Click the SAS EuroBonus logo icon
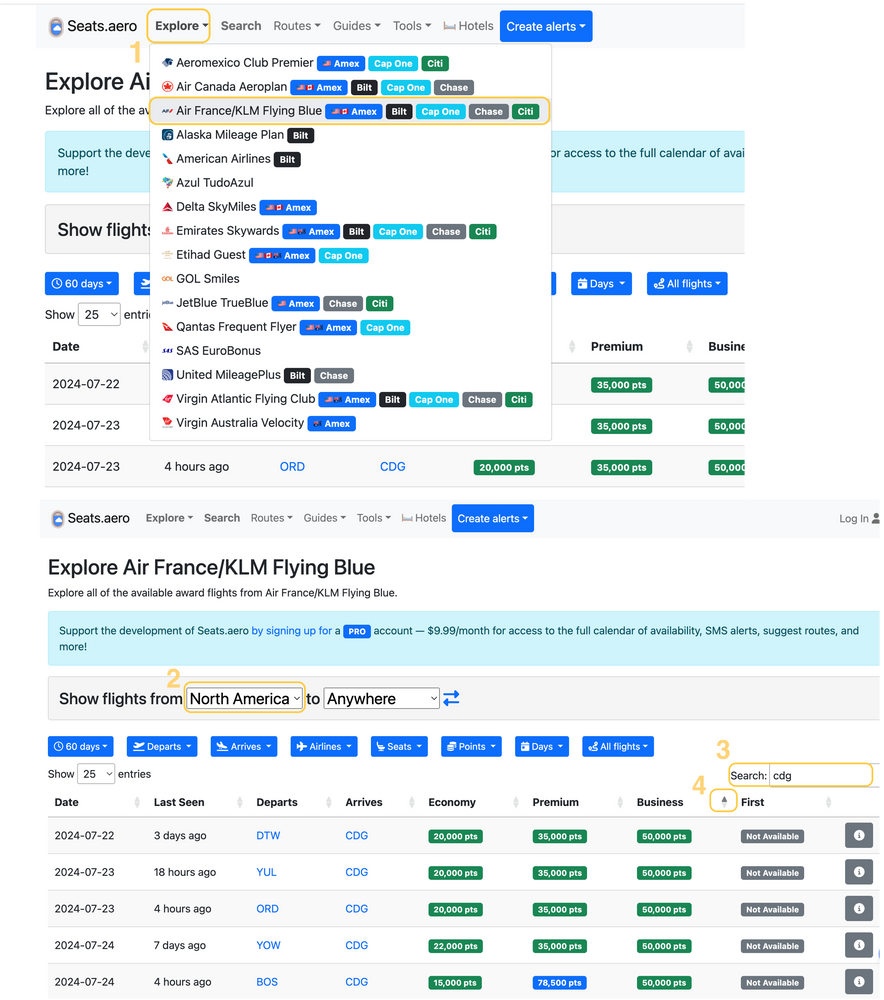Viewport: 884px width, 1000px height. click(167, 351)
